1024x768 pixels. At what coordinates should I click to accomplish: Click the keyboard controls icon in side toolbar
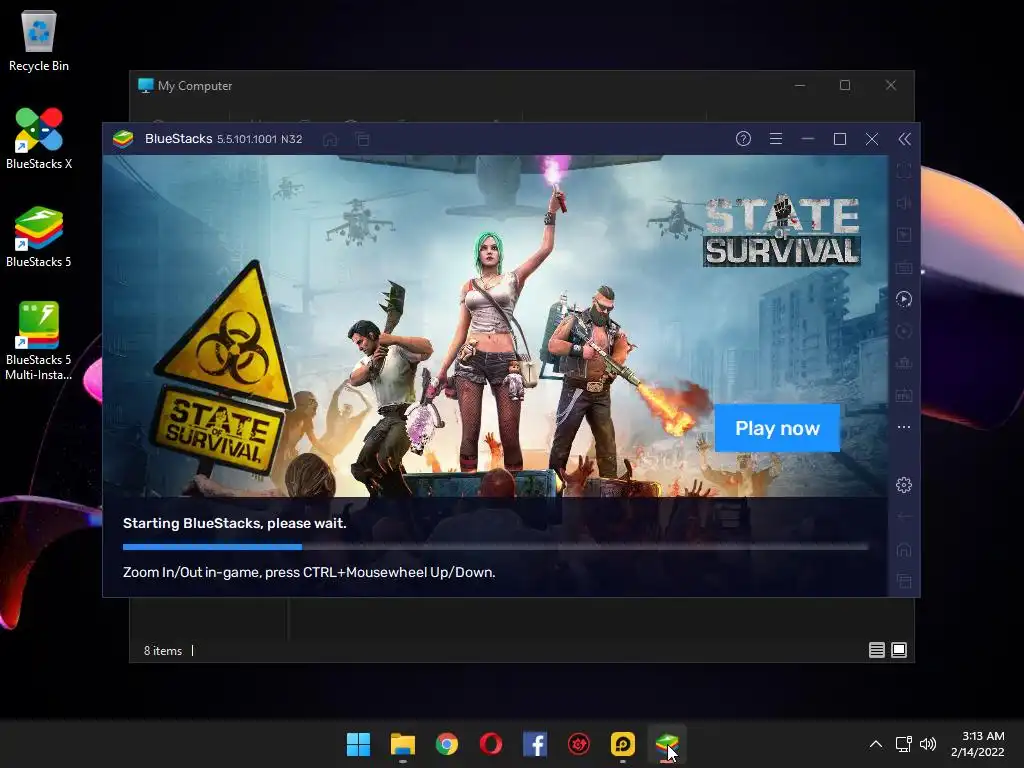[904, 267]
